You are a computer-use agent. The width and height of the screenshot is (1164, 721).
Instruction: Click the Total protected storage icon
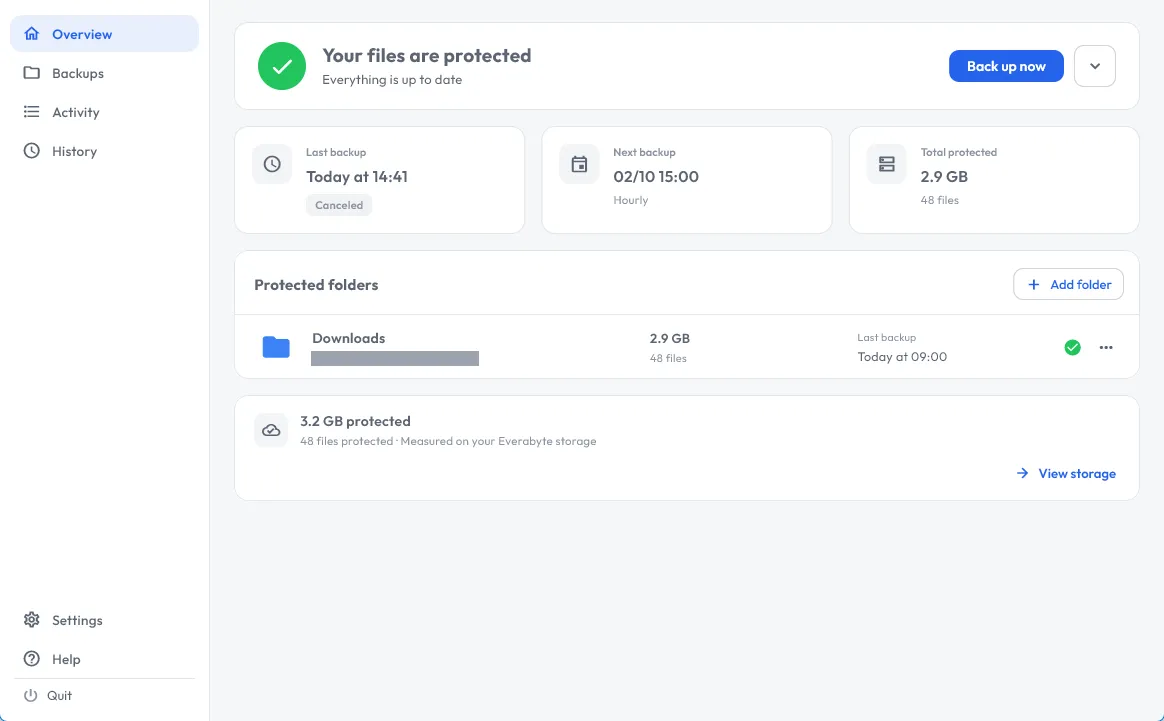click(x=886, y=164)
